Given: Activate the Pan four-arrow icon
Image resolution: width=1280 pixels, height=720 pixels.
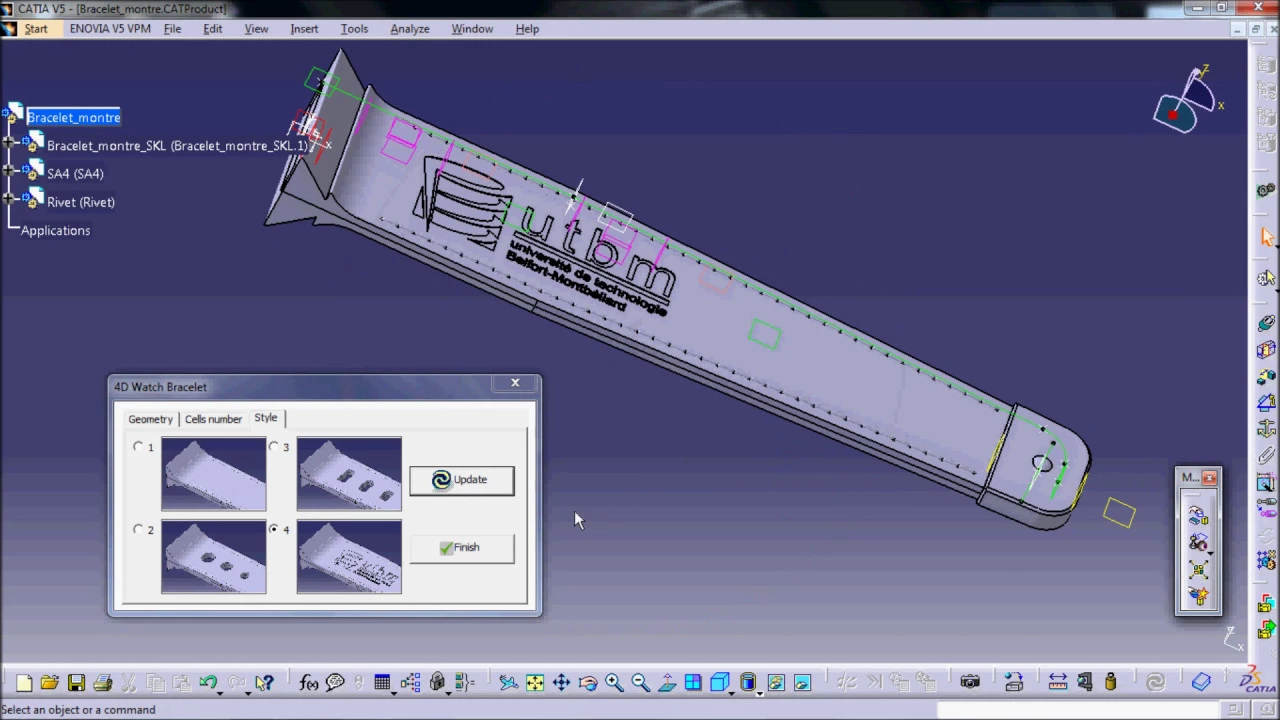Looking at the screenshot, I should pyautogui.click(x=561, y=683).
